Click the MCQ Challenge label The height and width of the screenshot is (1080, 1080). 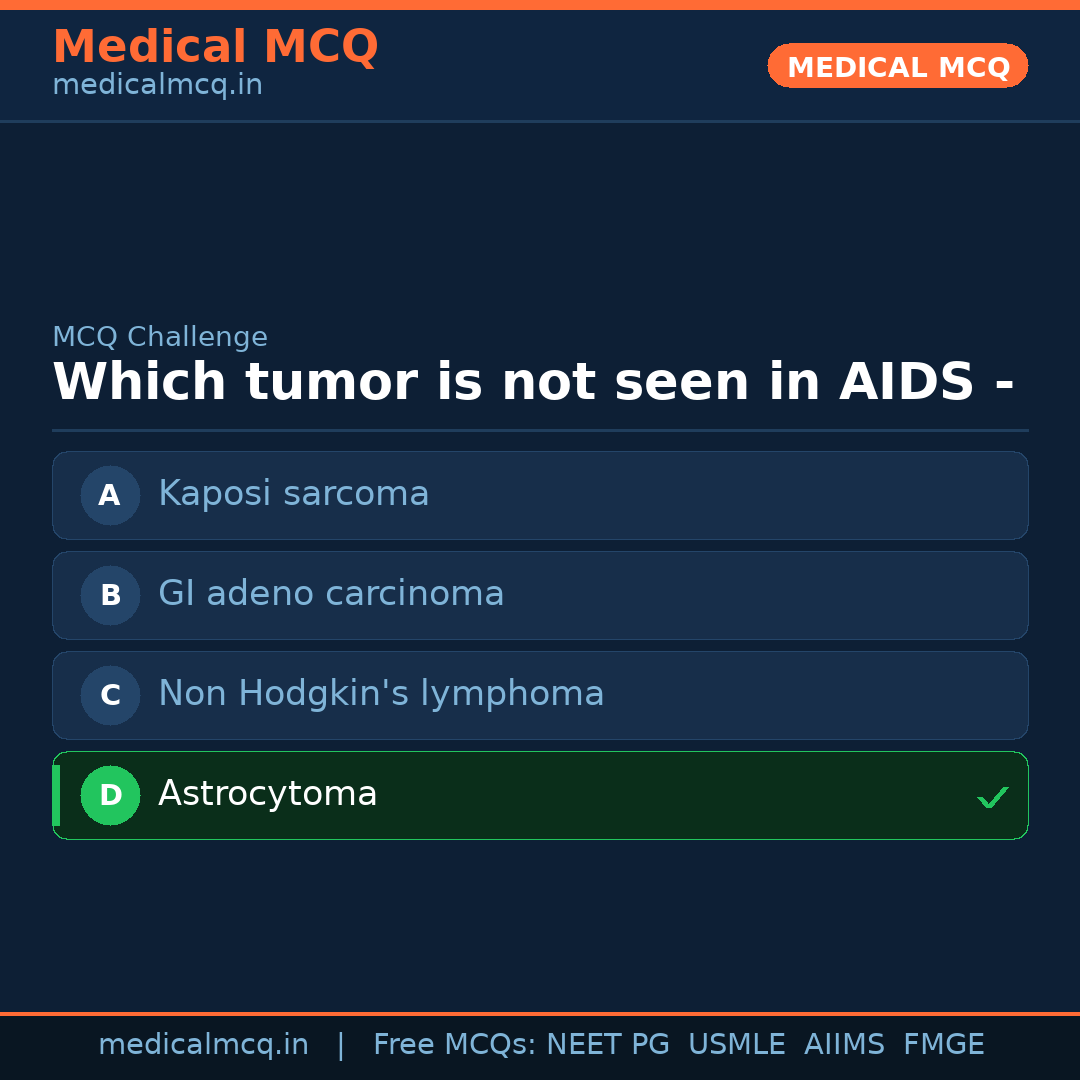coord(160,338)
